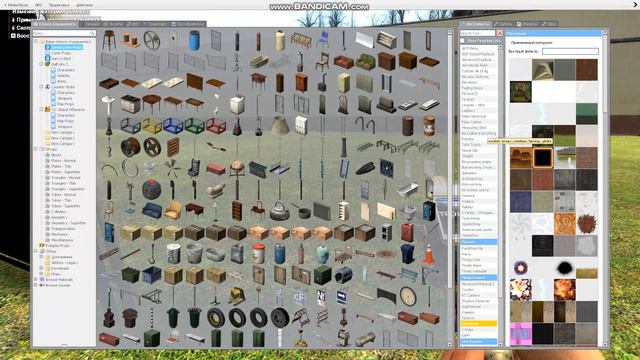
Task: Open the NPC spawn menu tab
Action: [x=134, y=24]
